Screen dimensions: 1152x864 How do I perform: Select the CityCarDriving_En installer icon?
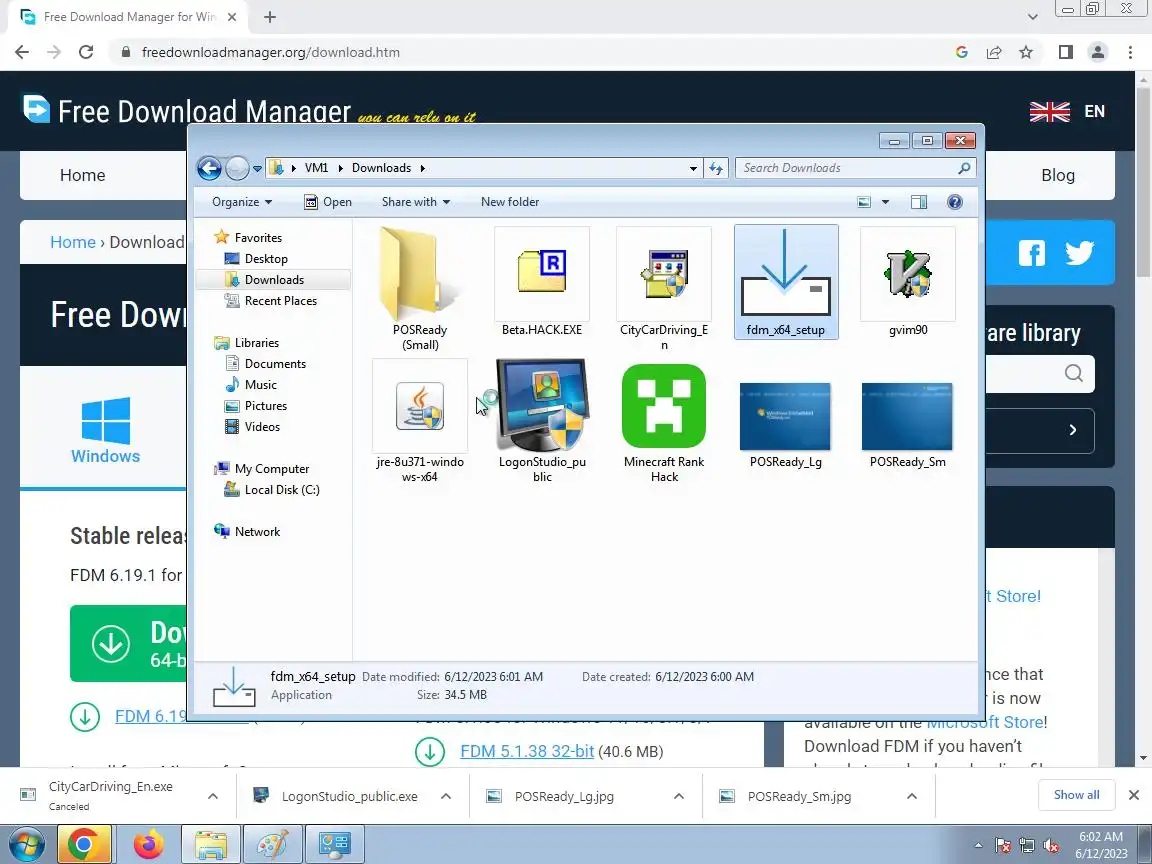[663, 273]
